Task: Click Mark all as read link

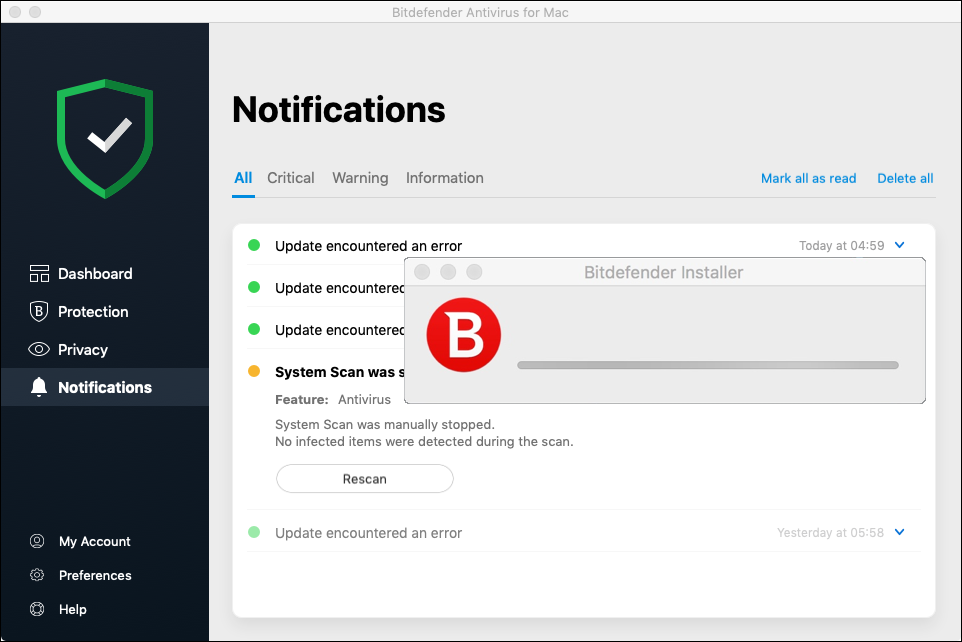Action: [809, 179]
